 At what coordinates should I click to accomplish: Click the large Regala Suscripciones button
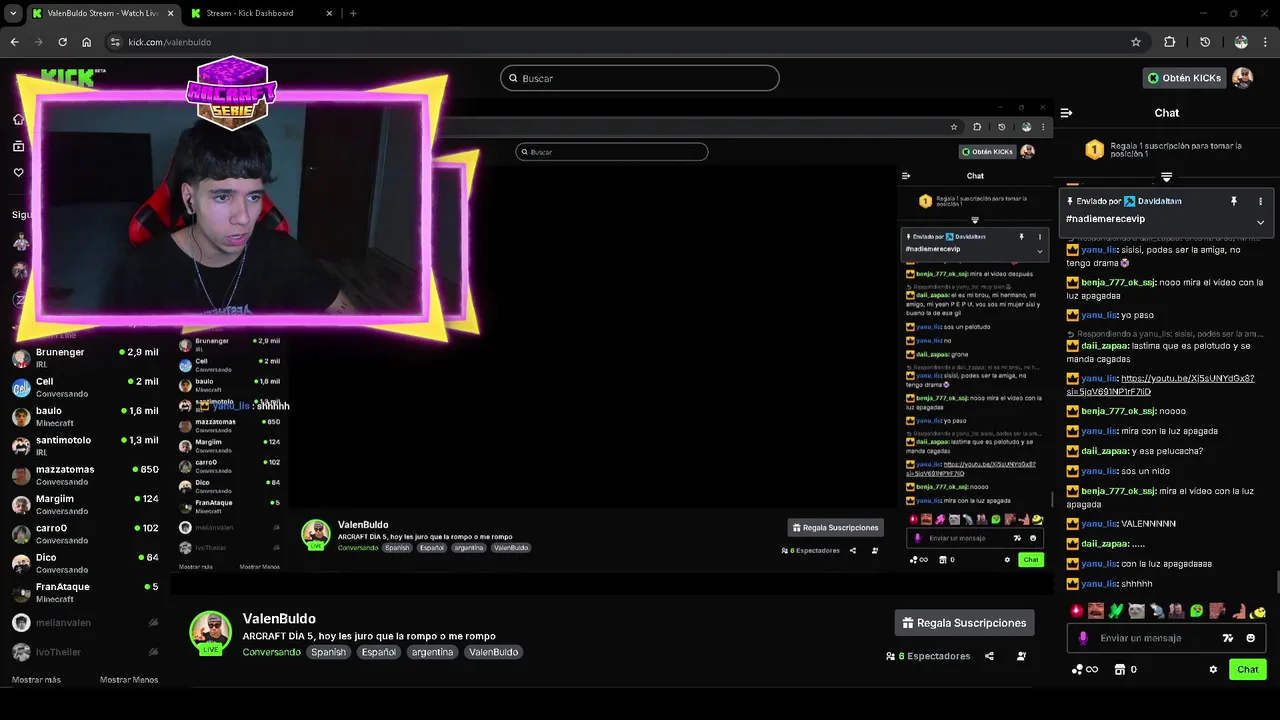pos(964,623)
